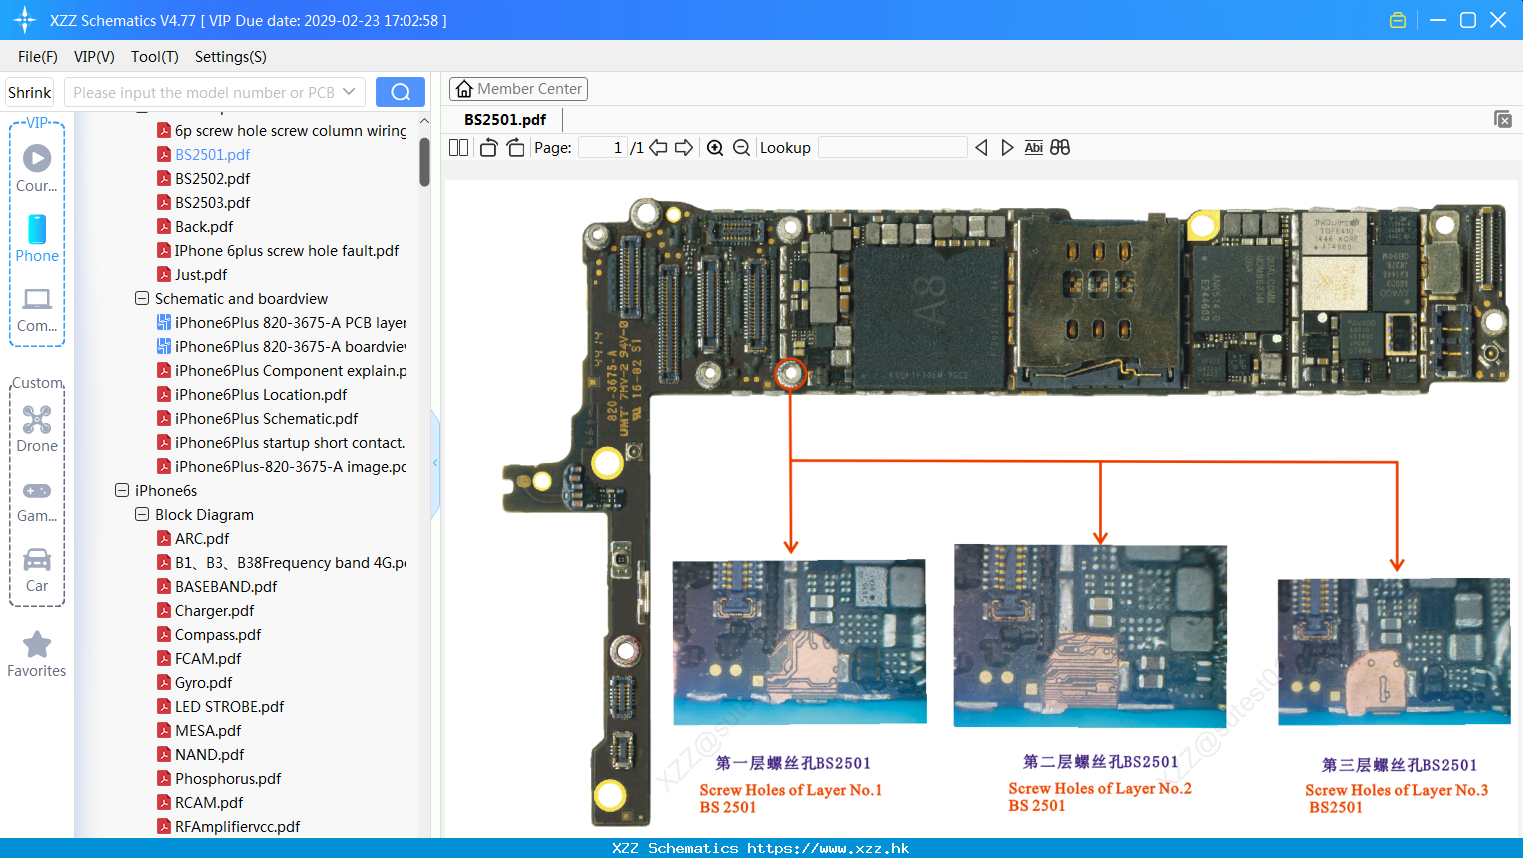Zoom in on the PDF
Viewport: 1523px width, 858px height.
pyautogui.click(x=715, y=148)
